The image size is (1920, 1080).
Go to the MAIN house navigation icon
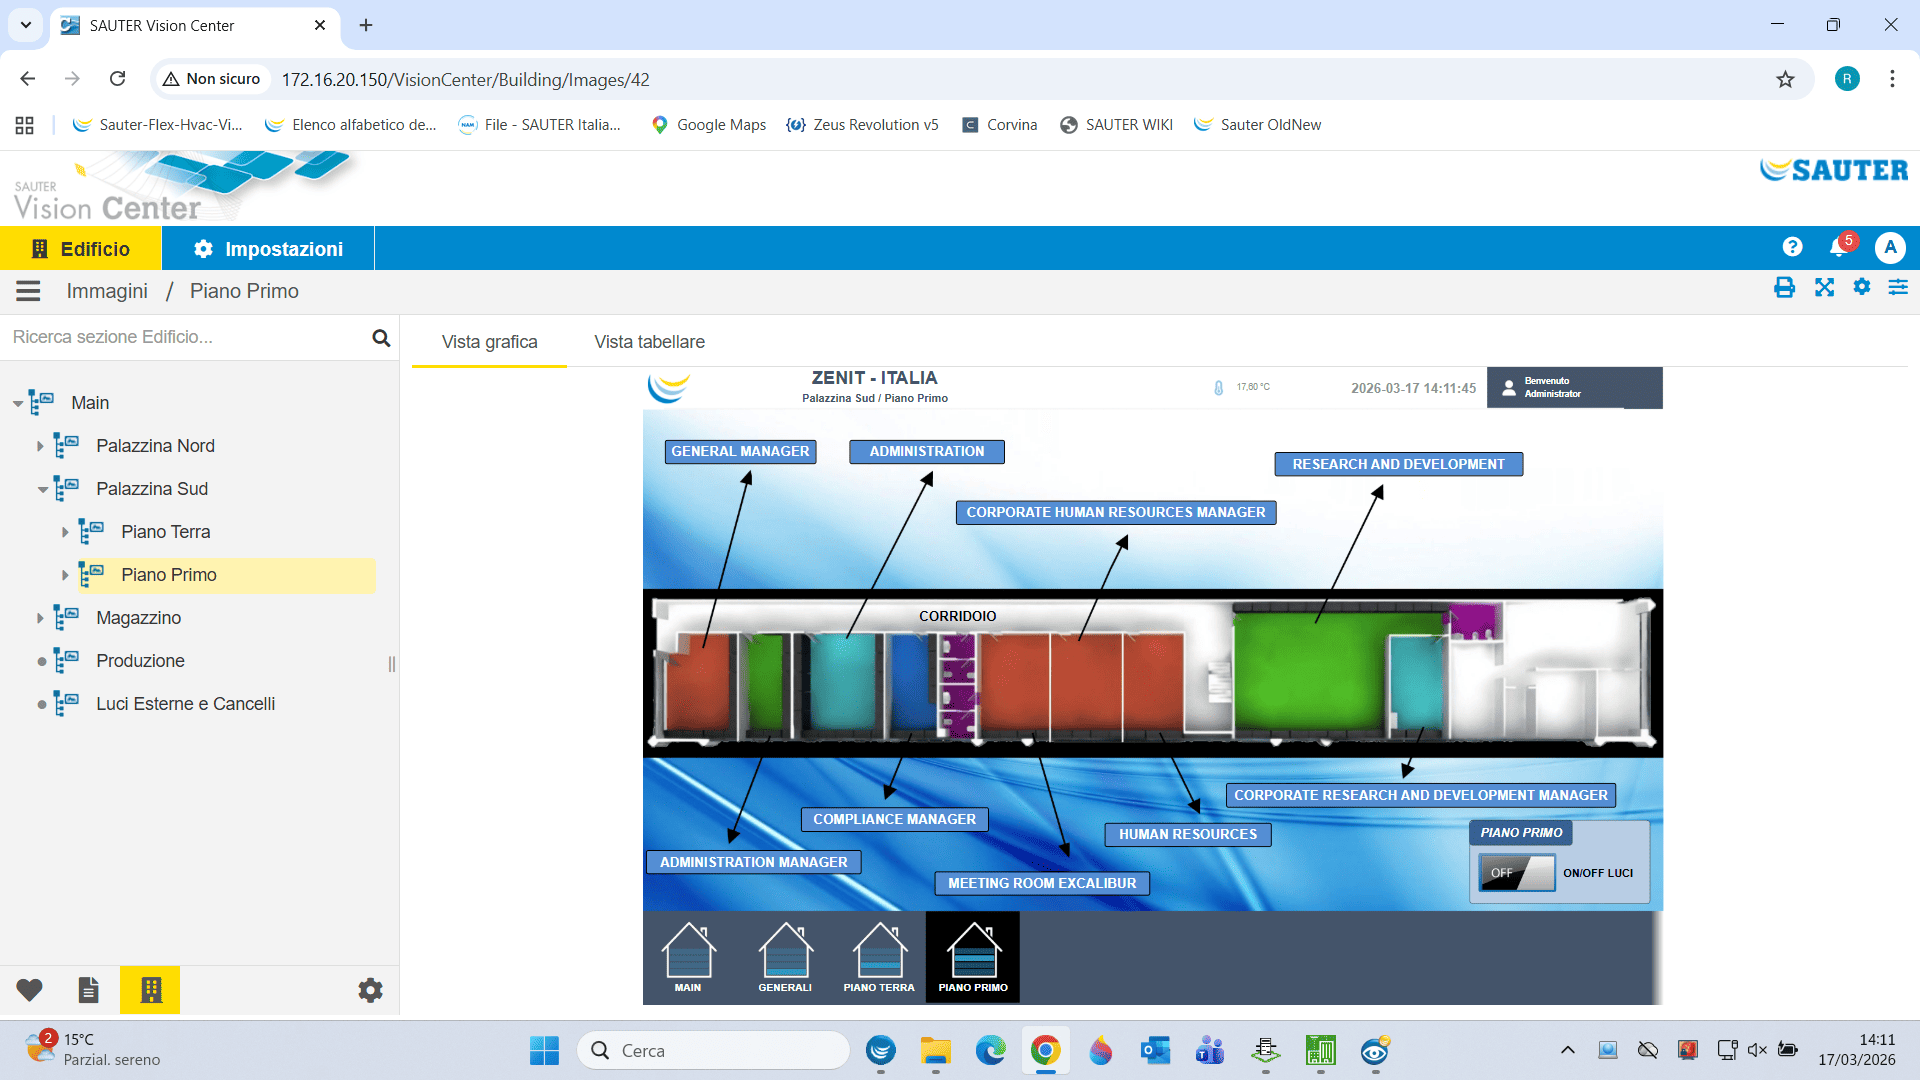coord(688,957)
